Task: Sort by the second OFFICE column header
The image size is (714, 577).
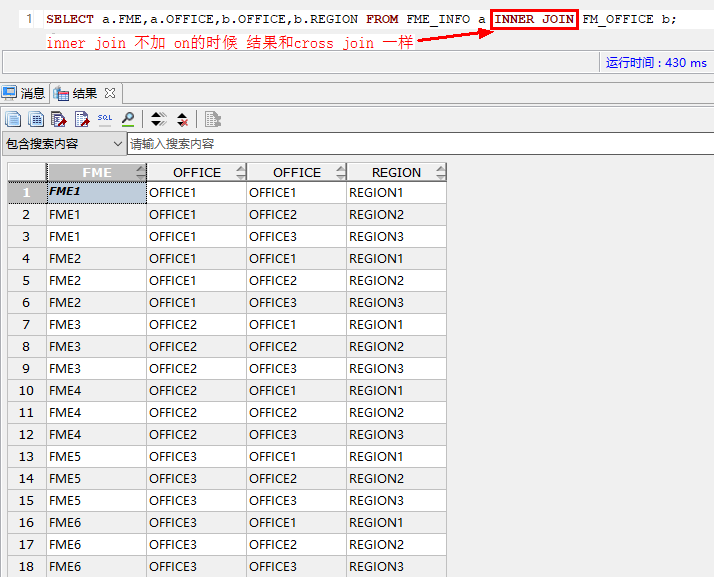Action: [x=297, y=173]
